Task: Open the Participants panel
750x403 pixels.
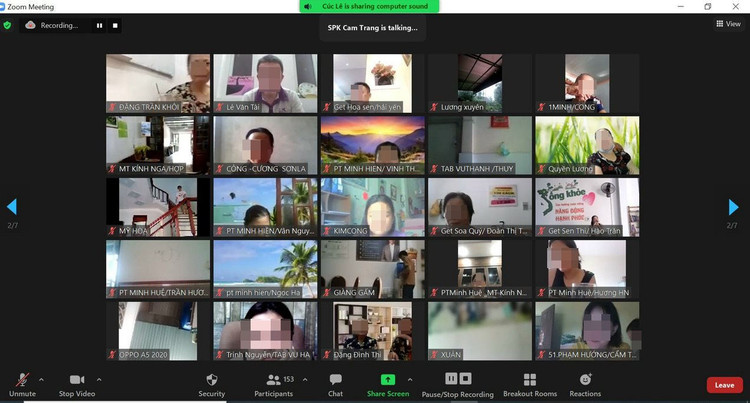Action: [x=274, y=385]
